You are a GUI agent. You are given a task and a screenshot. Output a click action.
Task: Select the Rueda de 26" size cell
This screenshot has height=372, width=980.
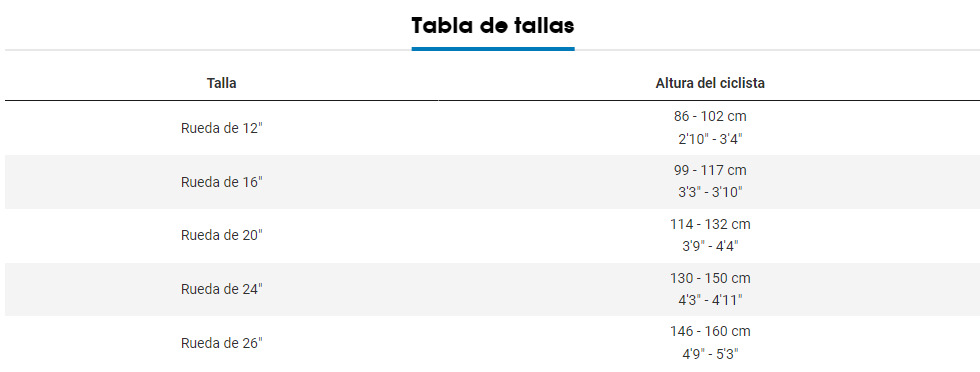222,343
